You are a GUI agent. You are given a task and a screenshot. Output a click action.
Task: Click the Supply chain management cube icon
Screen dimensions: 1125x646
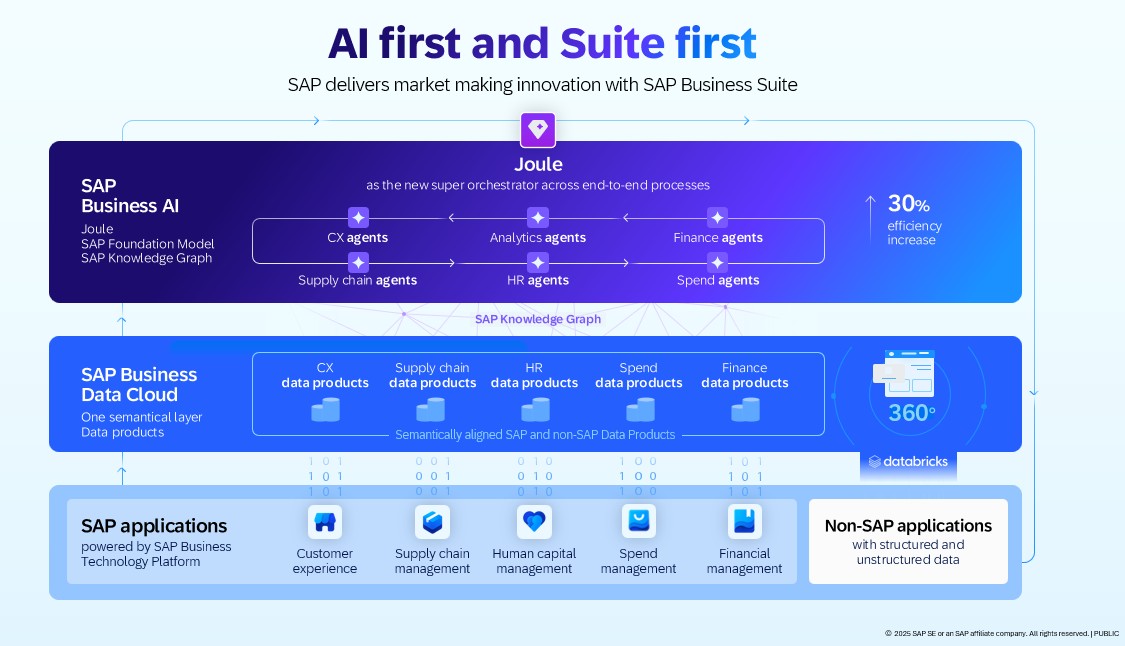click(x=432, y=522)
